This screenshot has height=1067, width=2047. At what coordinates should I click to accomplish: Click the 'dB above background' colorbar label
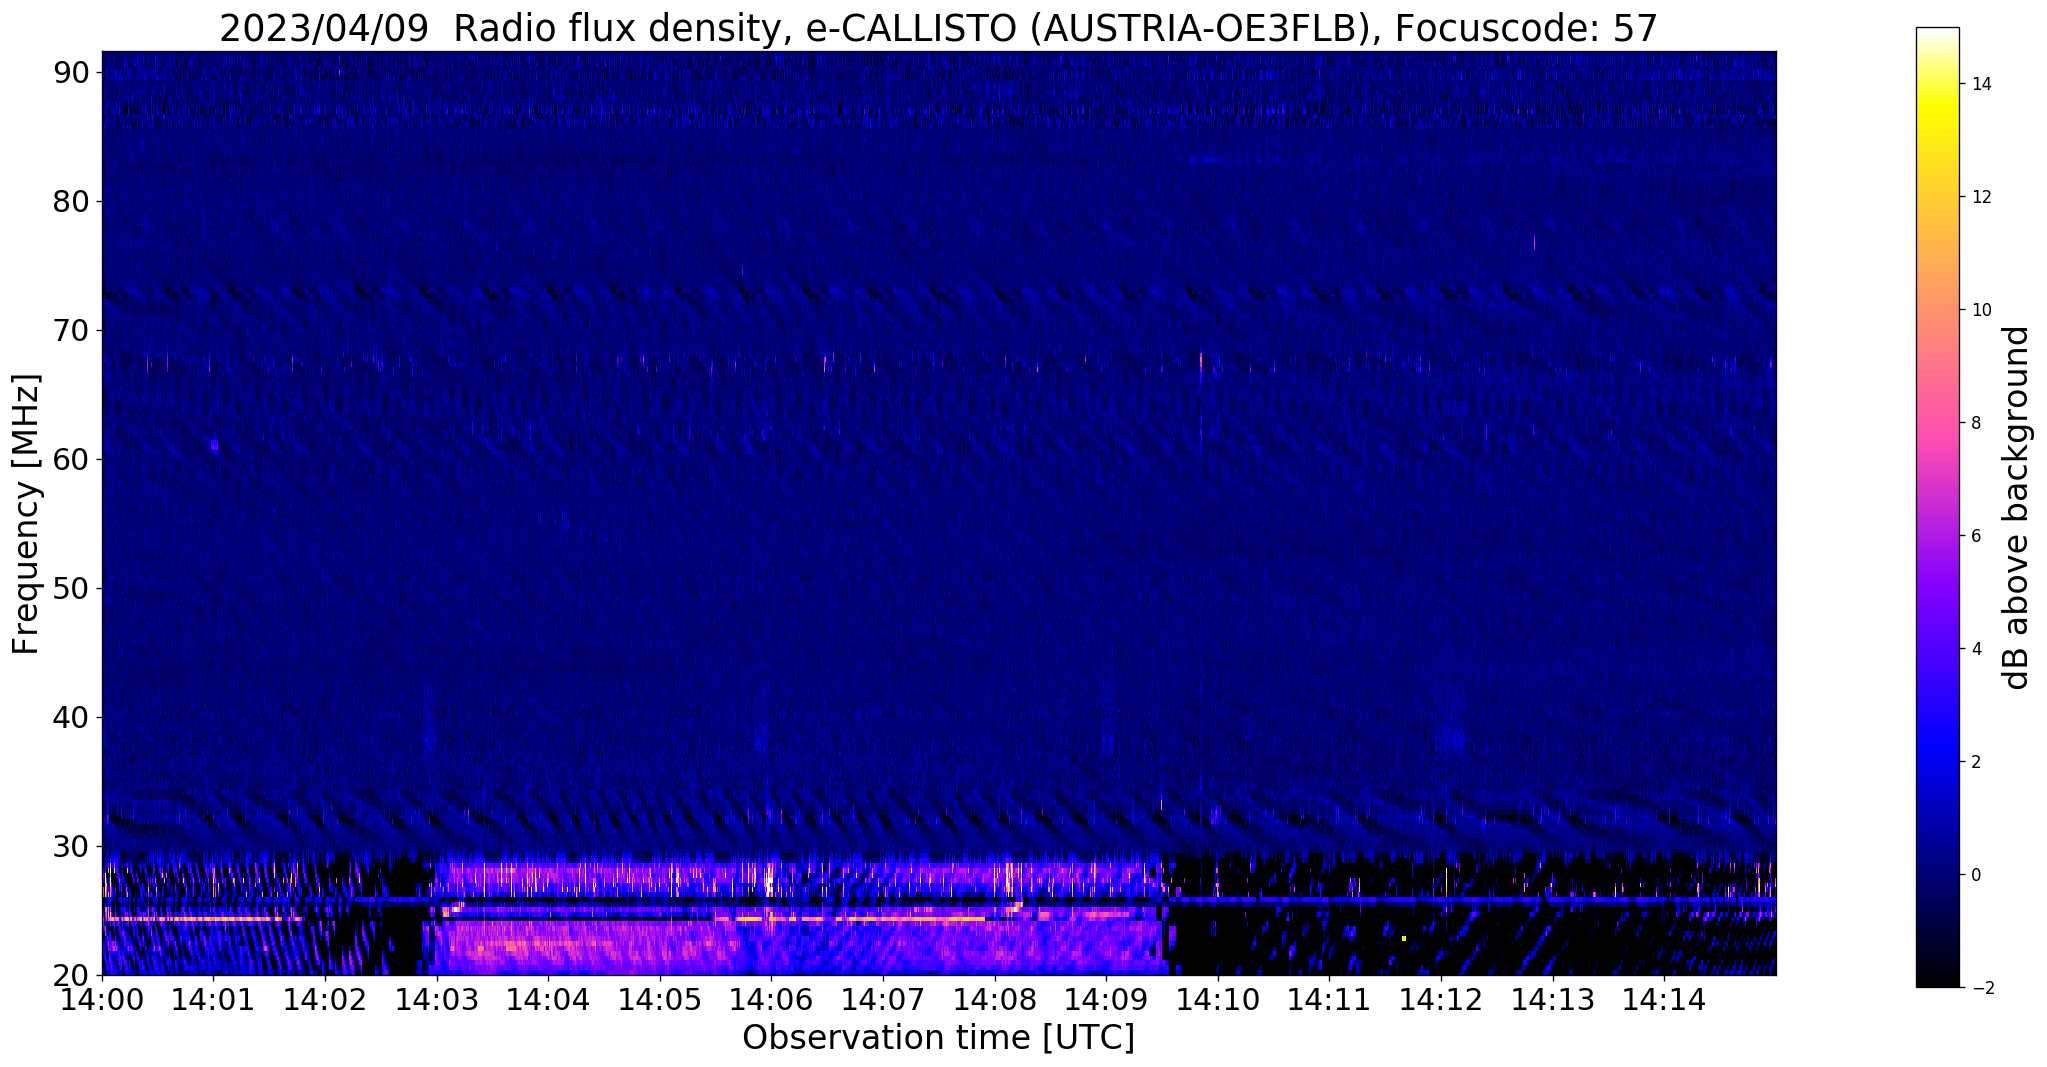coord(2016,507)
